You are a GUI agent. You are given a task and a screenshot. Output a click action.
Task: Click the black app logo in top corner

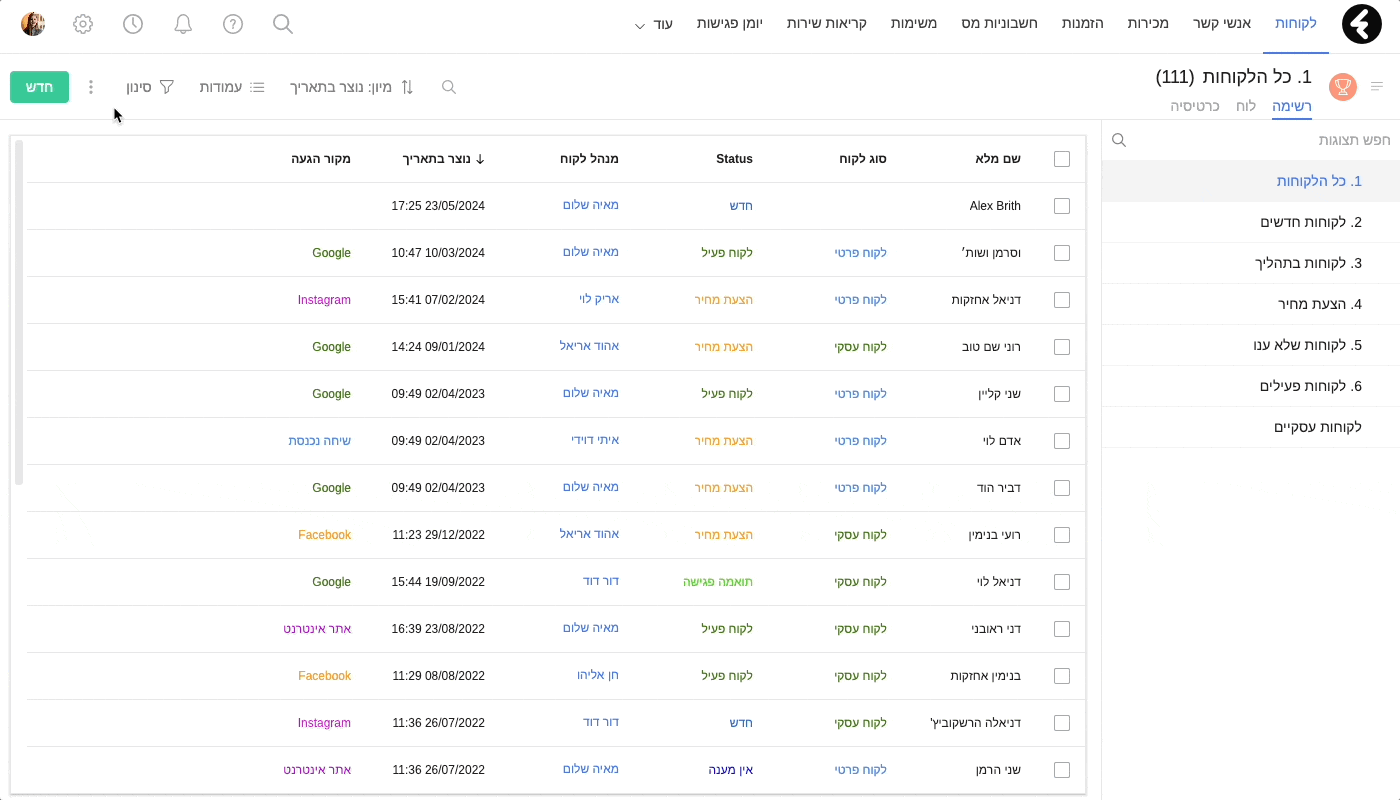click(1361, 24)
